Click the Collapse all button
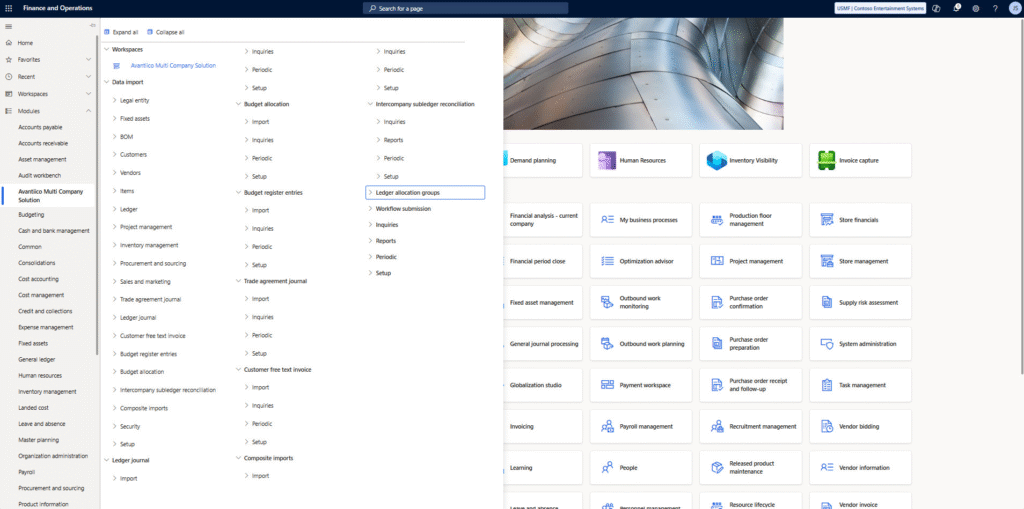 (166, 32)
